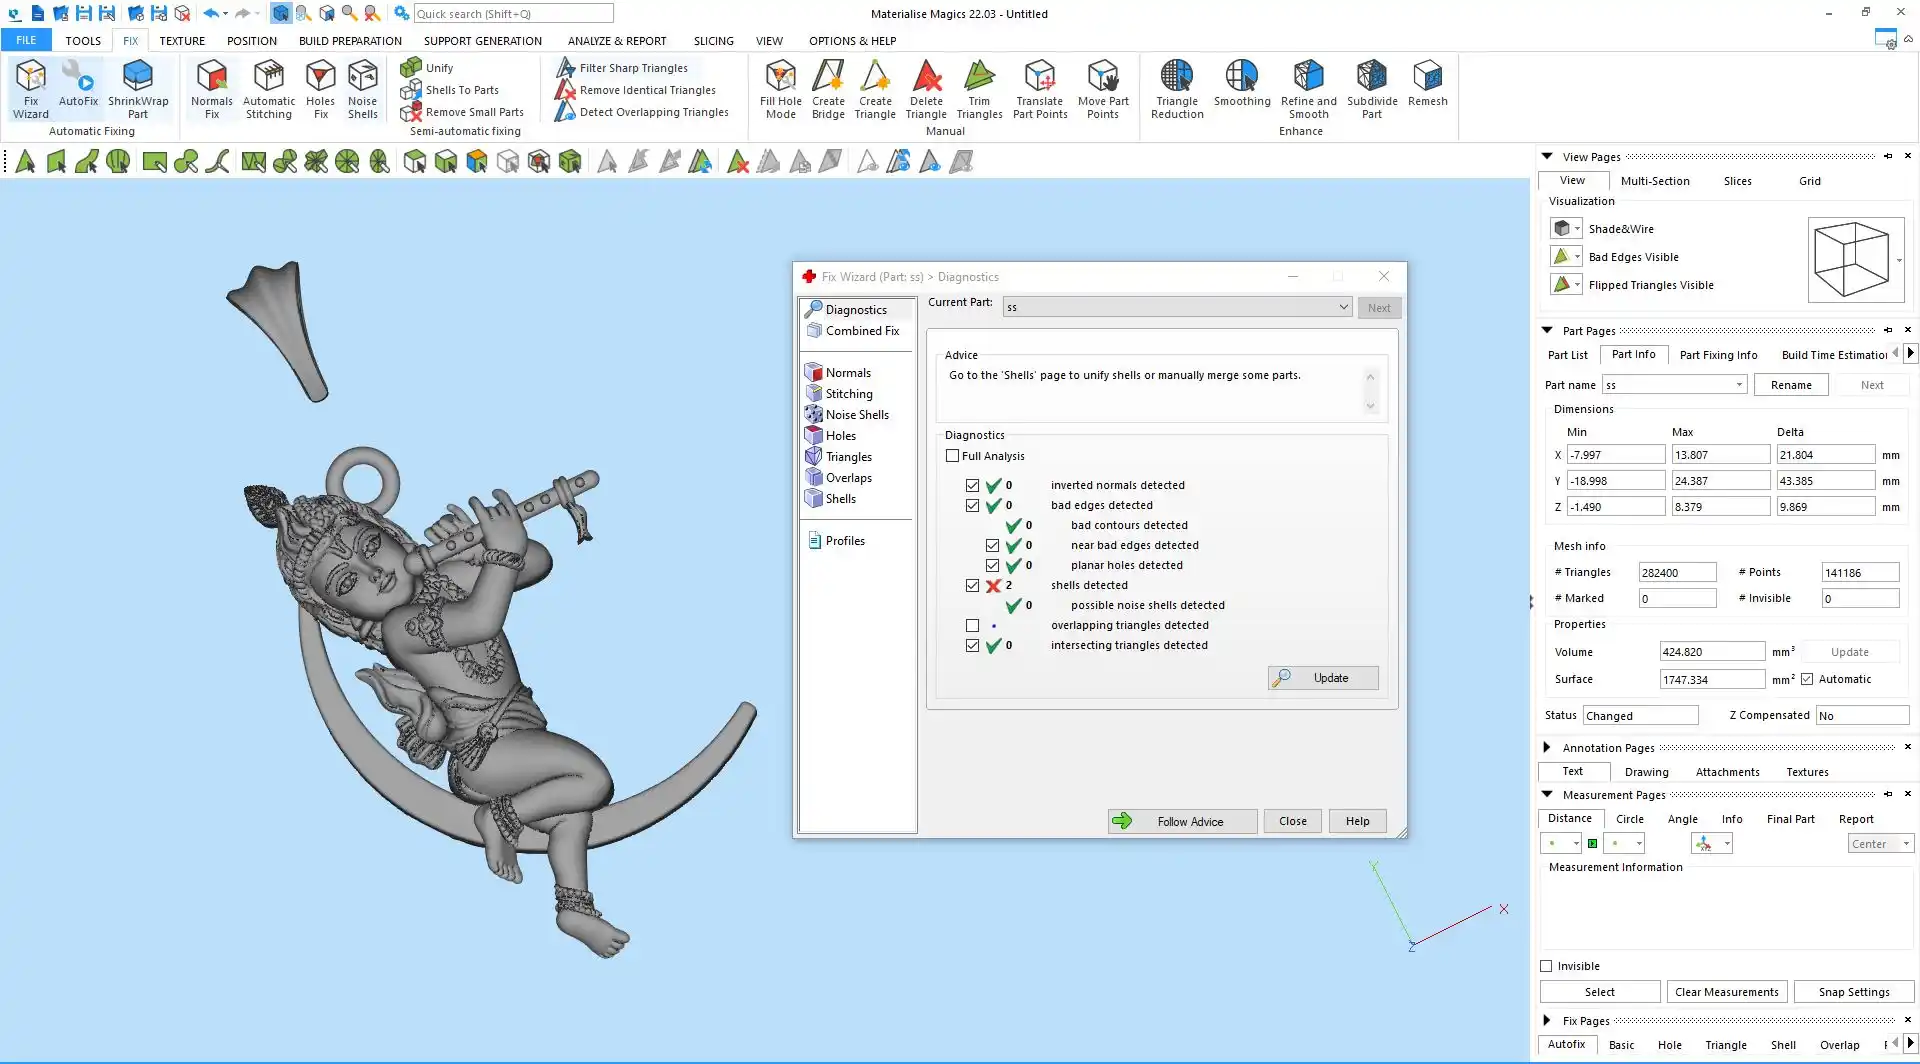Image resolution: width=1920 pixels, height=1064 pixels.
Task: Click the Update diagnostics button
Action: [x=1323, y=678]
